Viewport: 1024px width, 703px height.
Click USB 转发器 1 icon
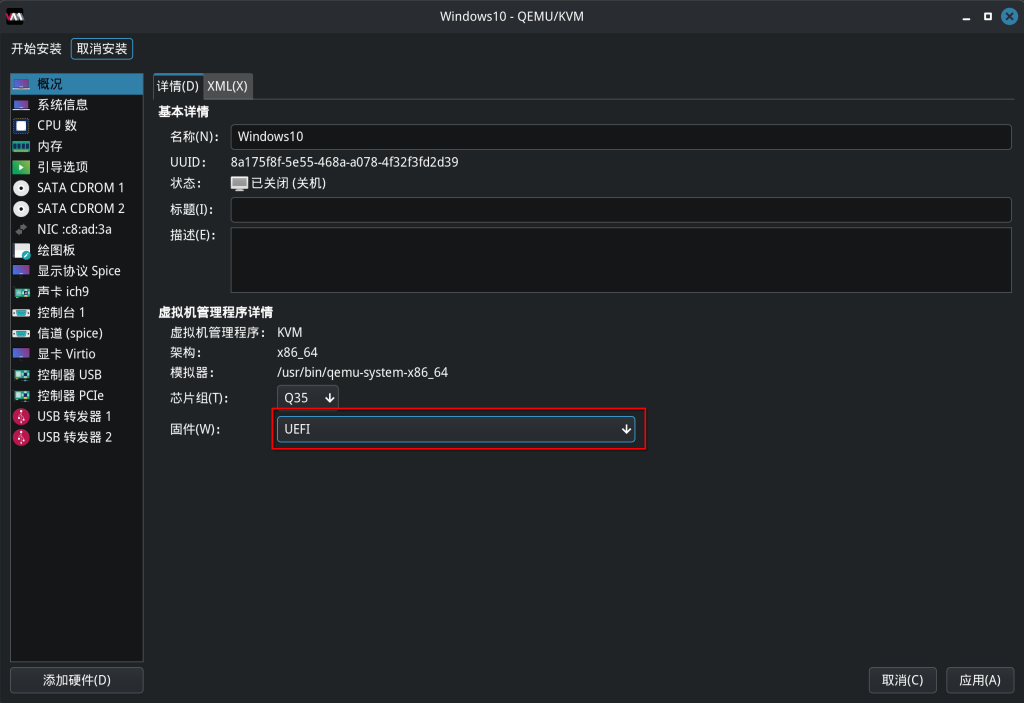click(21, 416)
